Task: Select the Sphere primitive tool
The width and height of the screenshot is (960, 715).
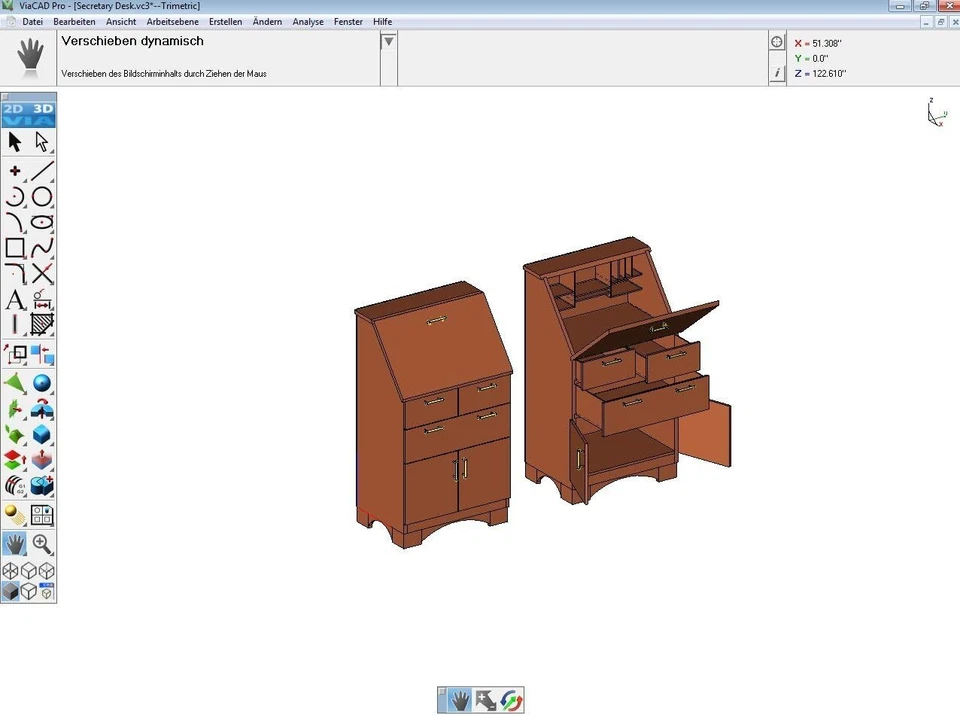Action: coord(42,383)
